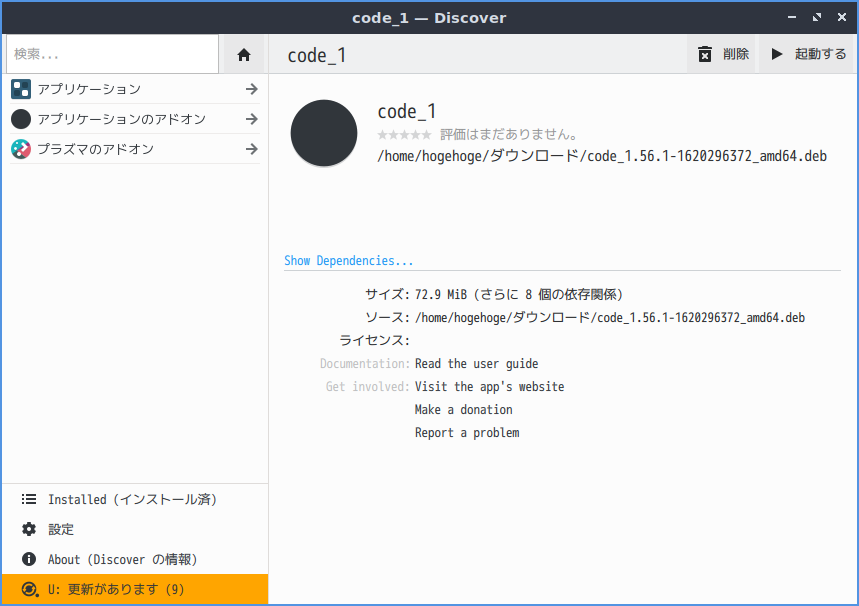This screenshot has width=859, height=606.
Task: Click the サイズ 72.9 MiB text
Action: coord(518,295)
